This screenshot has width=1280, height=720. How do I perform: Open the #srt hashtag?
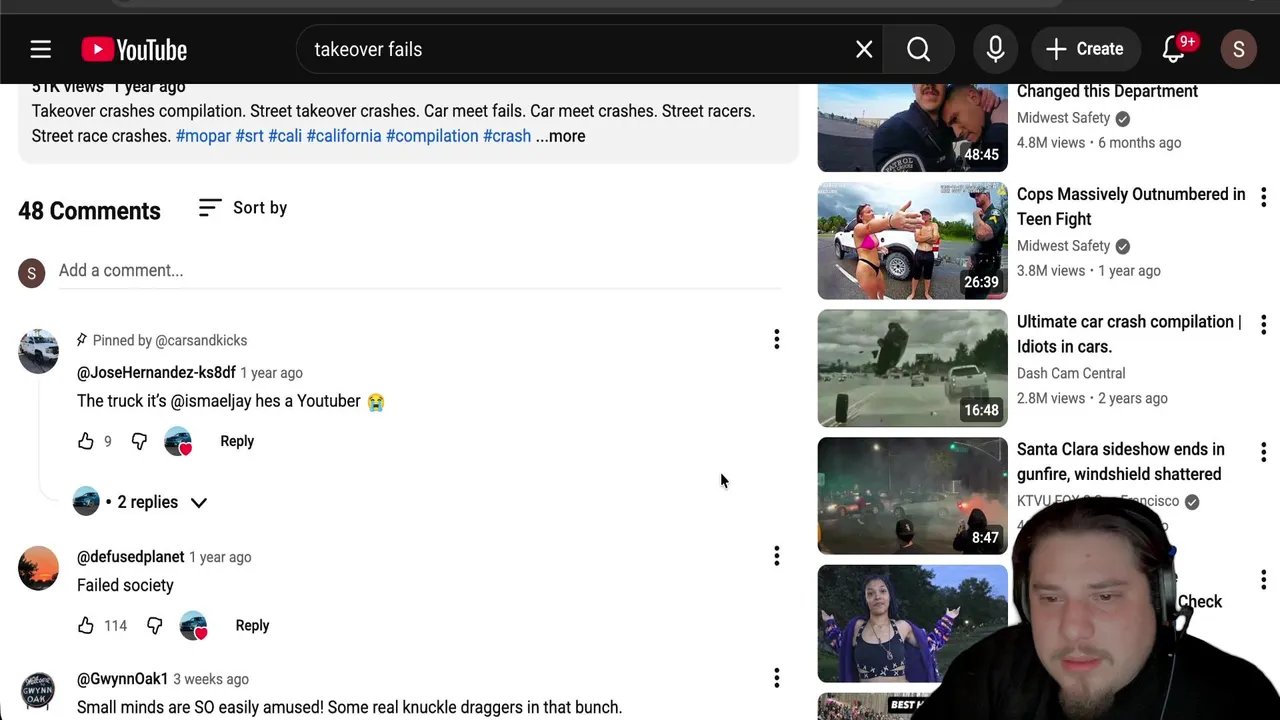coord(249,136)
